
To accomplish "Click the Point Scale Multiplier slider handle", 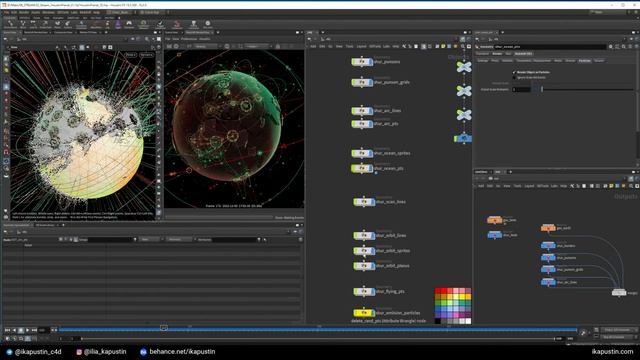I will 542,89.
